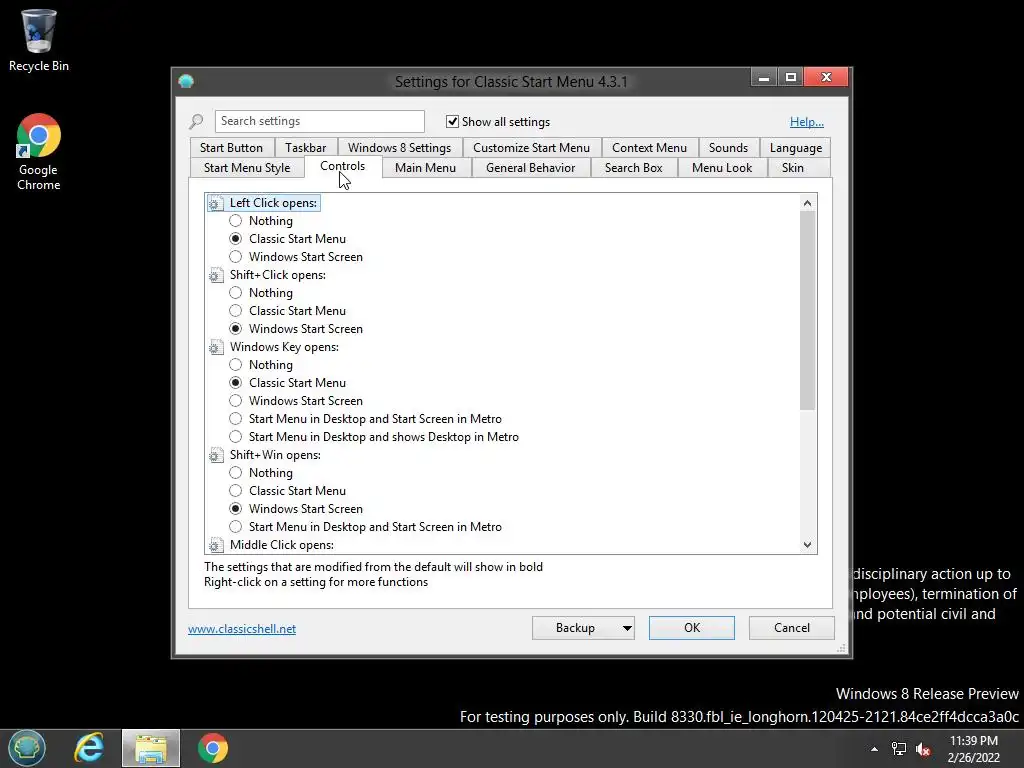The width and height of the screenshot is (1024, 768).
Task: Click the gear icon next to Windows Key opens
Action: (x=216, y=347)
